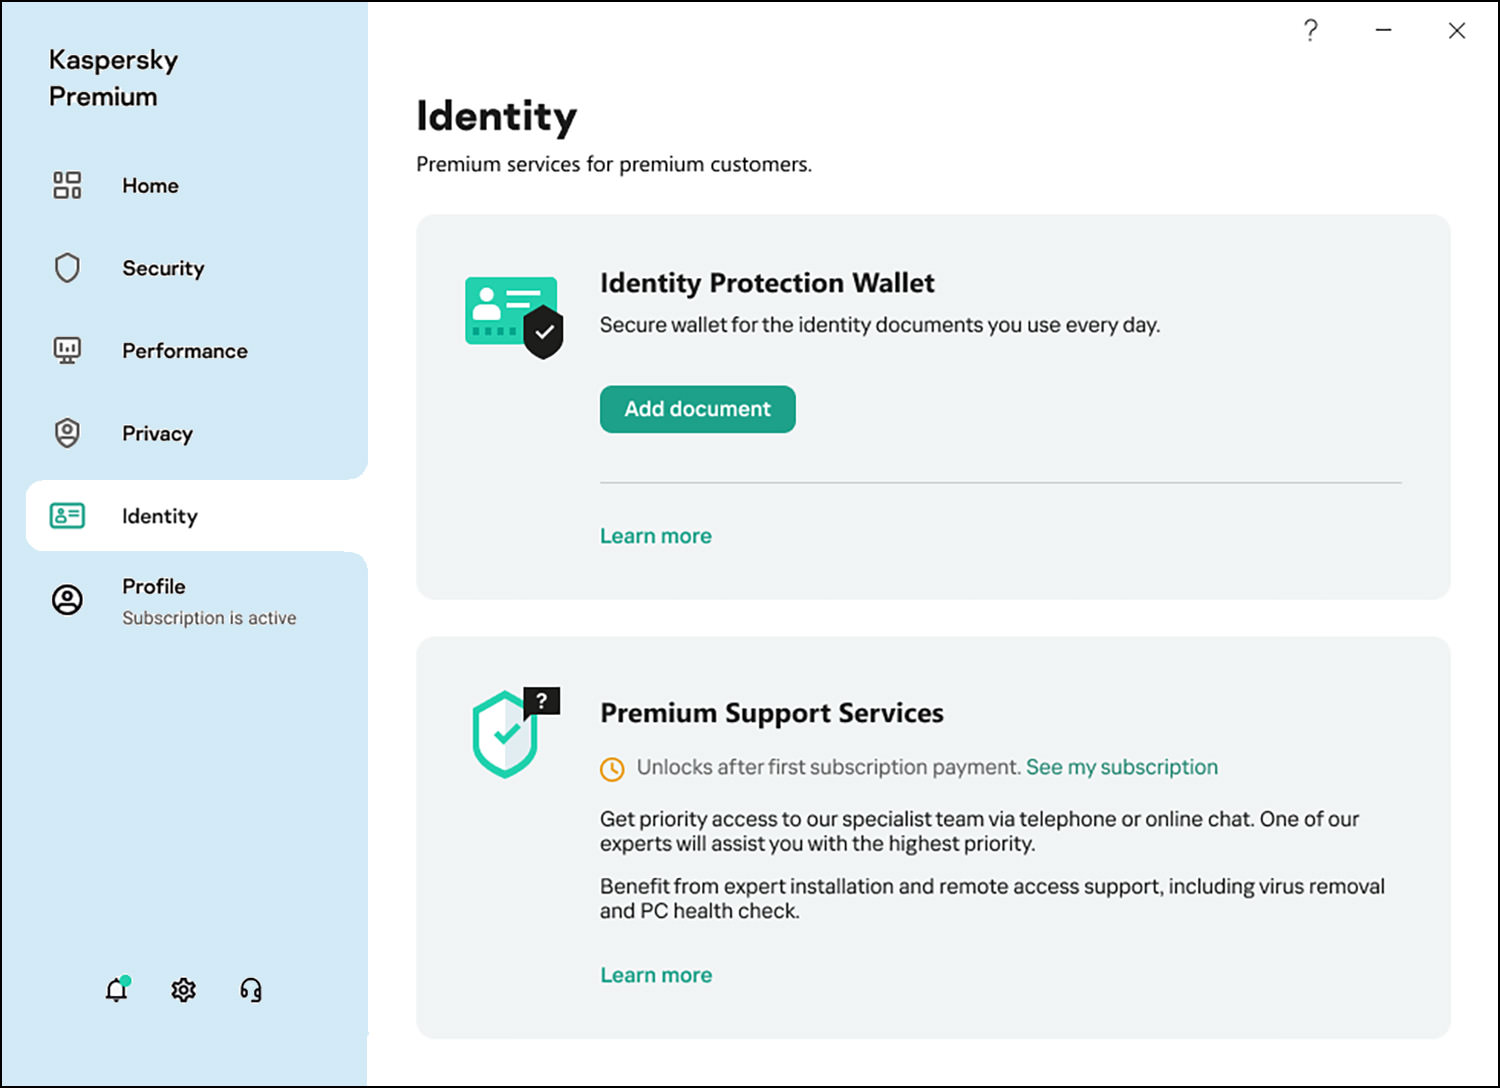Click the Security shield icon in sidebar
The image size is (1500, 1088).
(x=67, y=268)
